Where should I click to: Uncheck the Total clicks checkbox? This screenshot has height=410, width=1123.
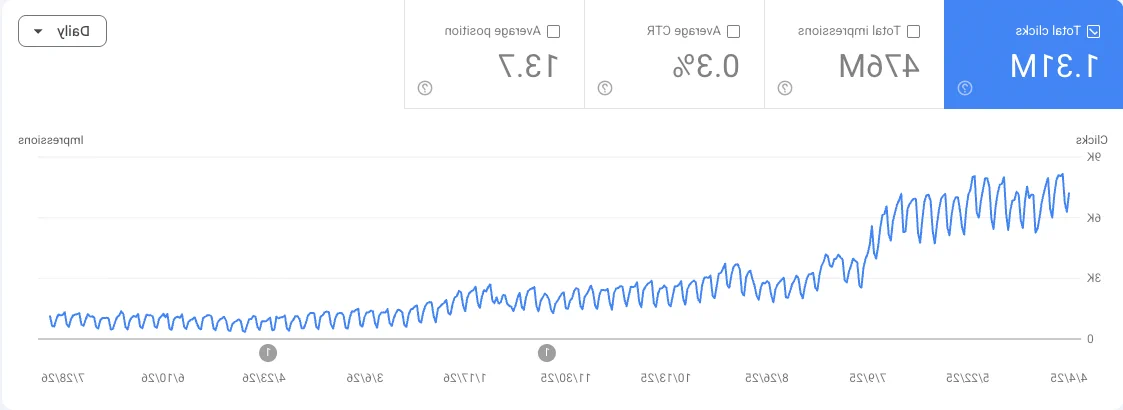(1093, 32)
